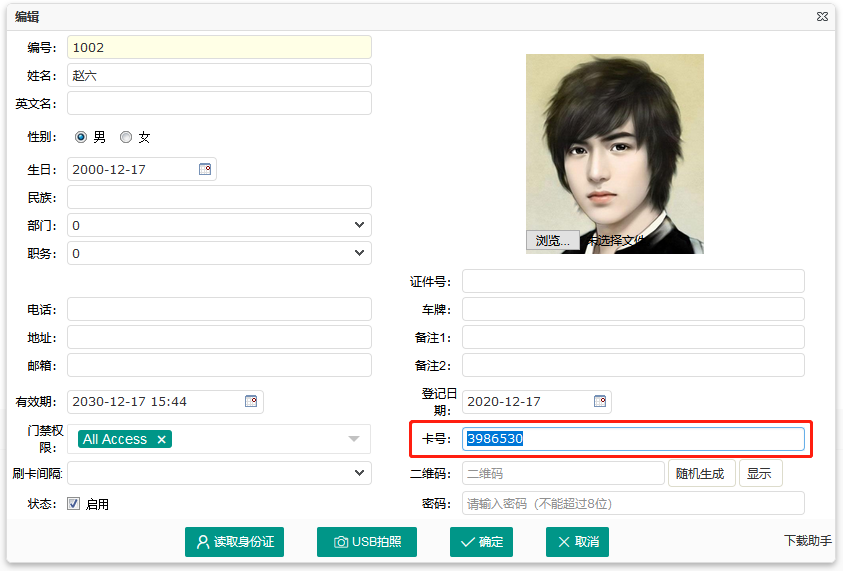Close the edit dialog window

822,17
